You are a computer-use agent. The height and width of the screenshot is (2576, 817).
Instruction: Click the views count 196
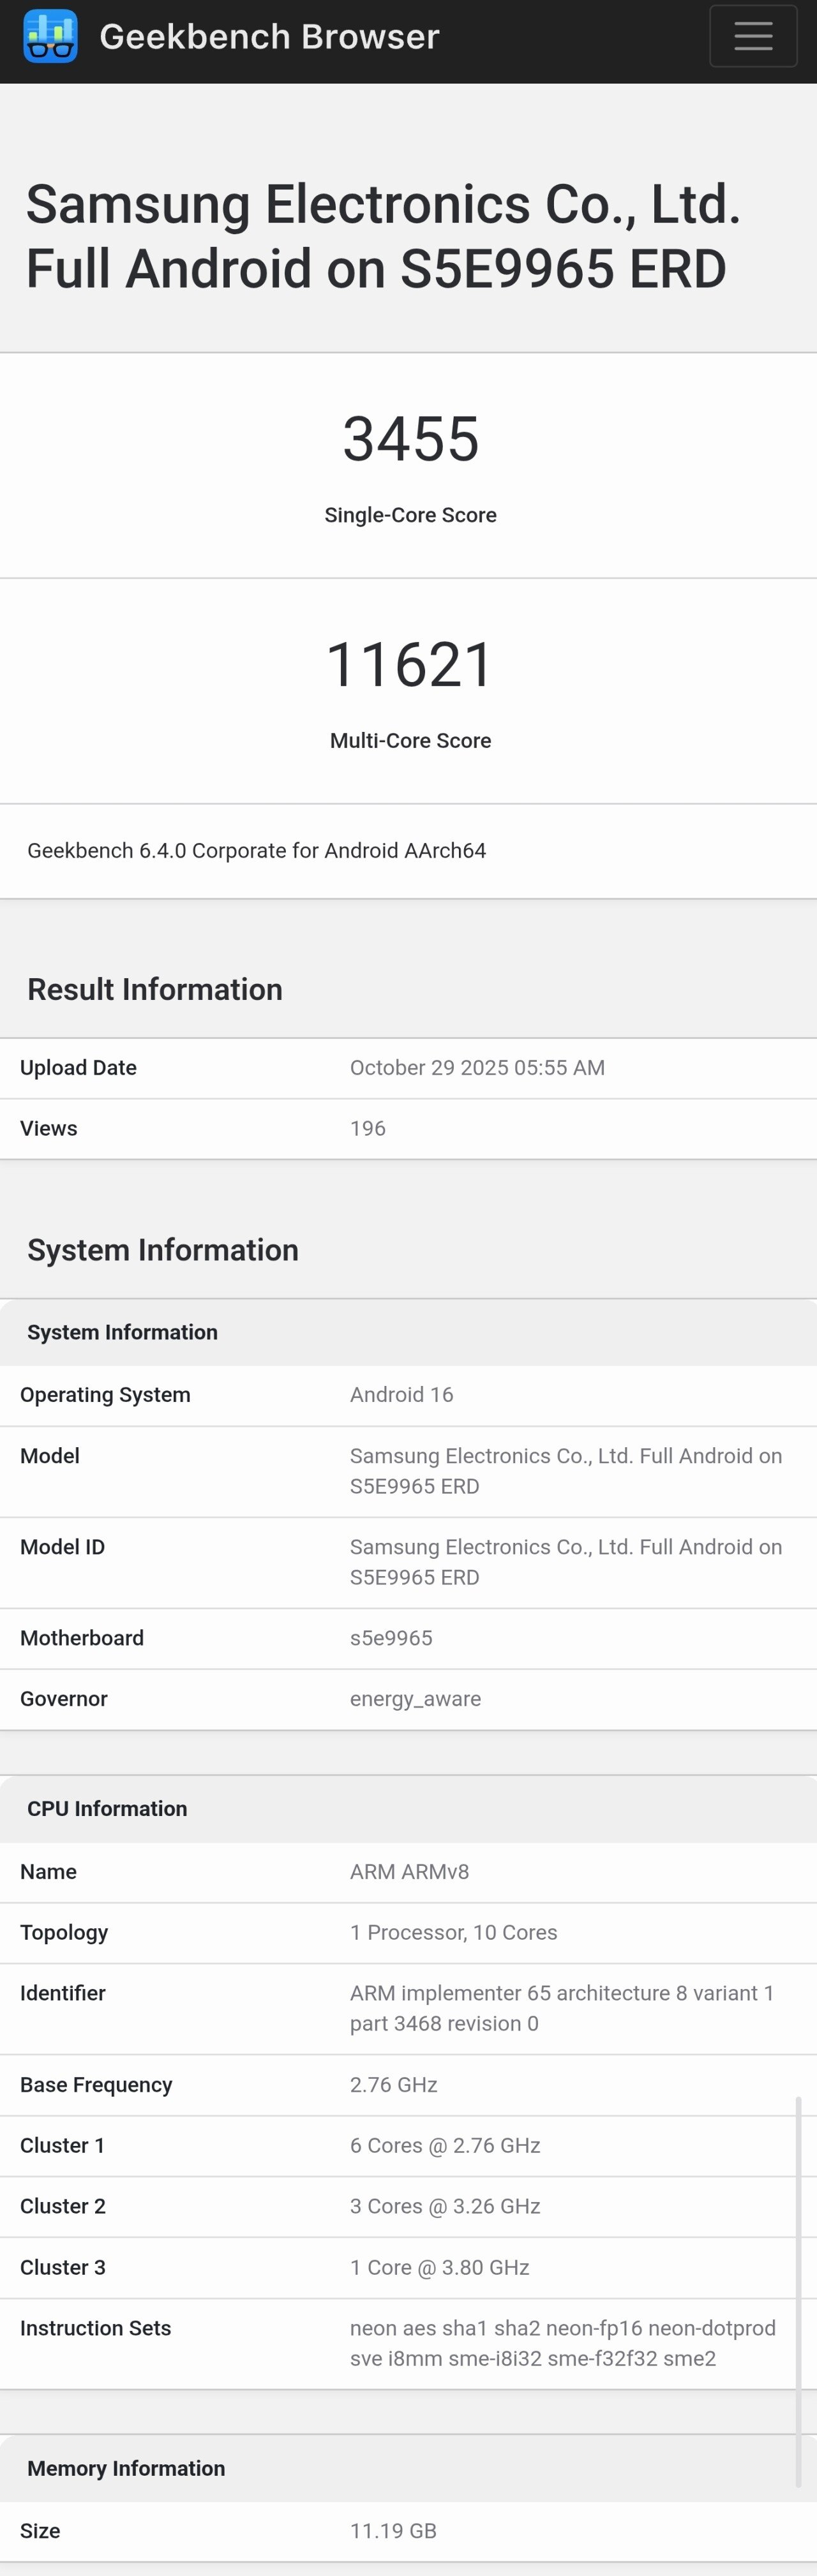click(368, 1129)
